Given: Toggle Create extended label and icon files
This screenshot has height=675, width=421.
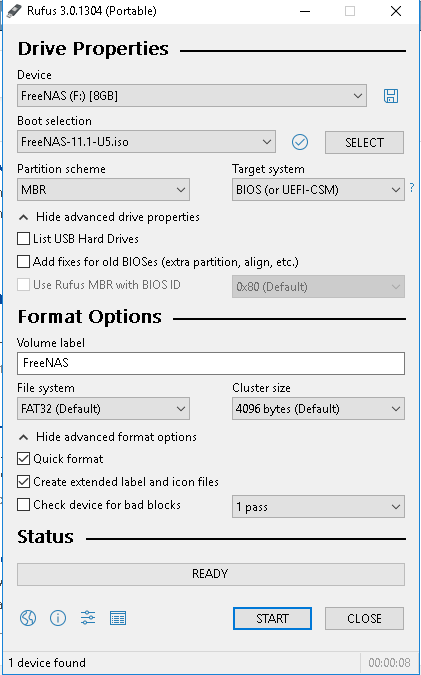Looking at the screenshot, I should [x=23, y=481].
